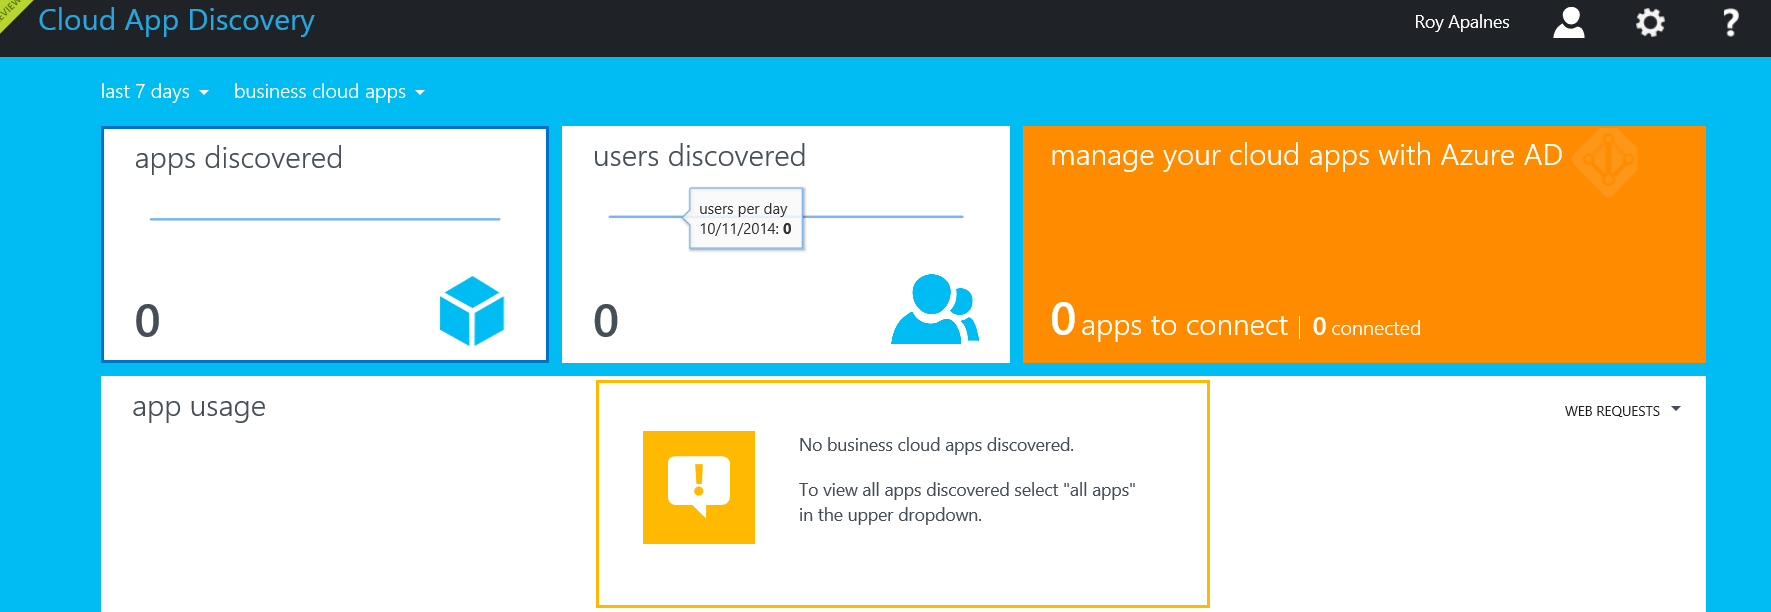Image resolution: width=1771 pixels, height=612 pixels.
Task: Click the Azure AD diamond icon
Action: (1606, 160)
